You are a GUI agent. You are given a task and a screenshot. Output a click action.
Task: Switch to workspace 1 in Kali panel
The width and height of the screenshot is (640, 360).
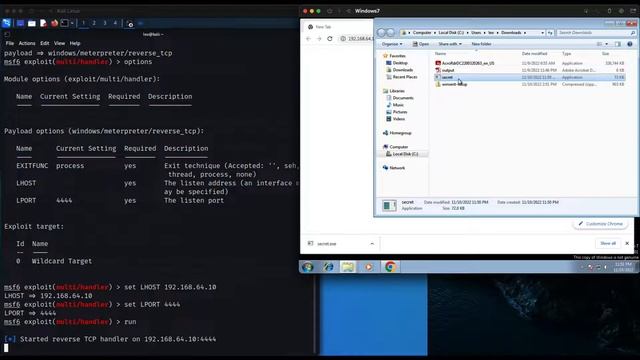point(84,23)
